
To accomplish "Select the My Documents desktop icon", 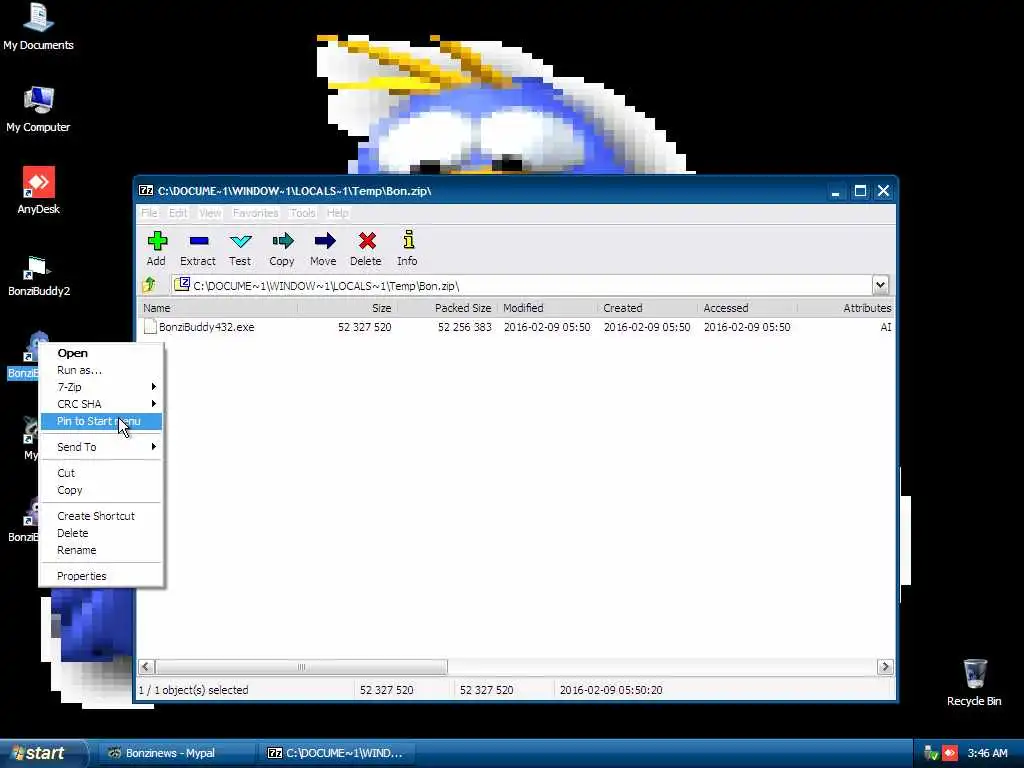I will click(38, 27).
